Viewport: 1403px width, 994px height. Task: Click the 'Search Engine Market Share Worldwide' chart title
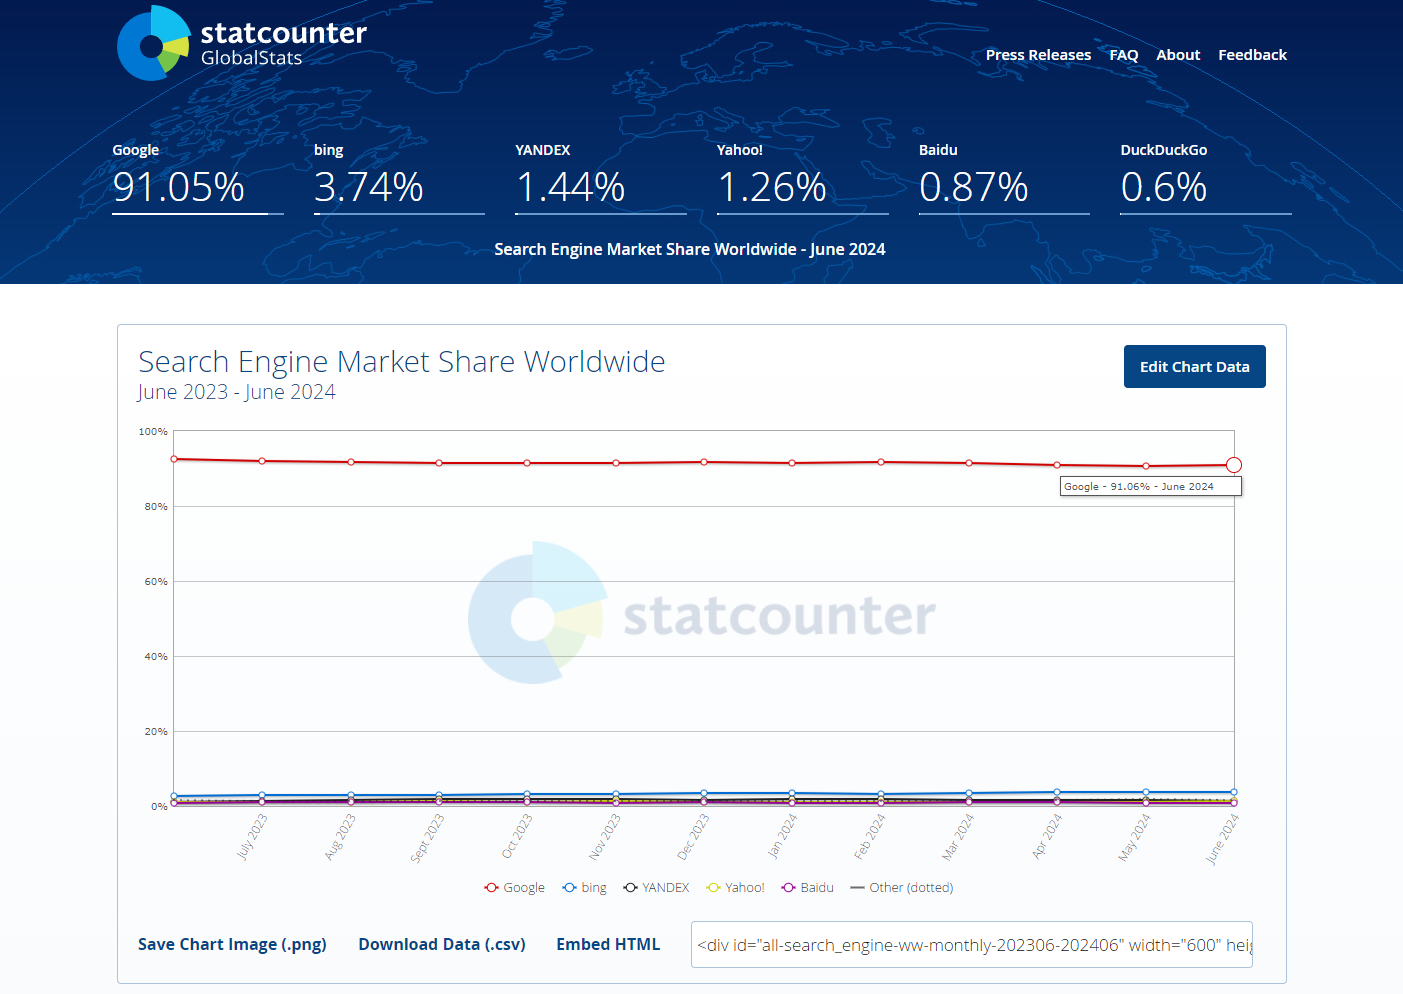click(402, 361)
